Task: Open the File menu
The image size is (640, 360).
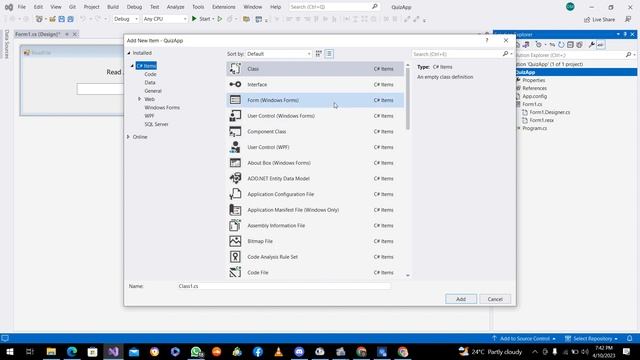Action: [22, 7]
